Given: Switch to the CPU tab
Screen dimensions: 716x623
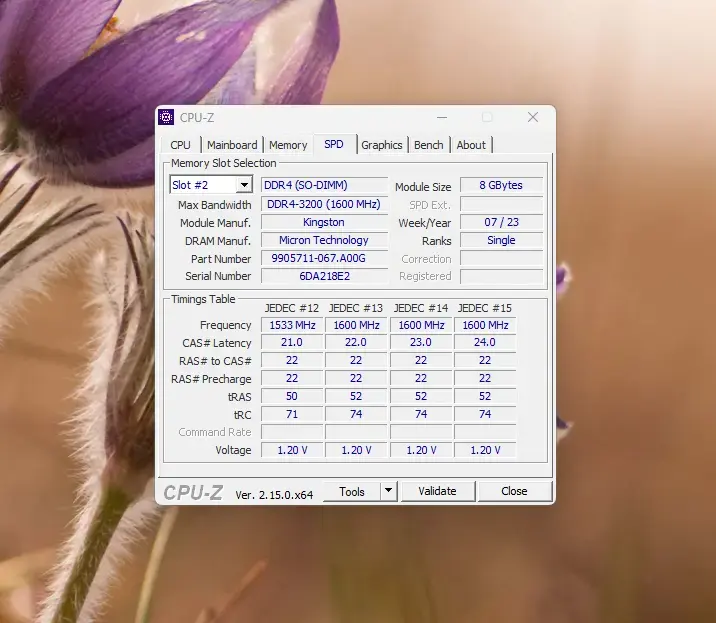Looking at the screenshot, I should tap(180, 145).
